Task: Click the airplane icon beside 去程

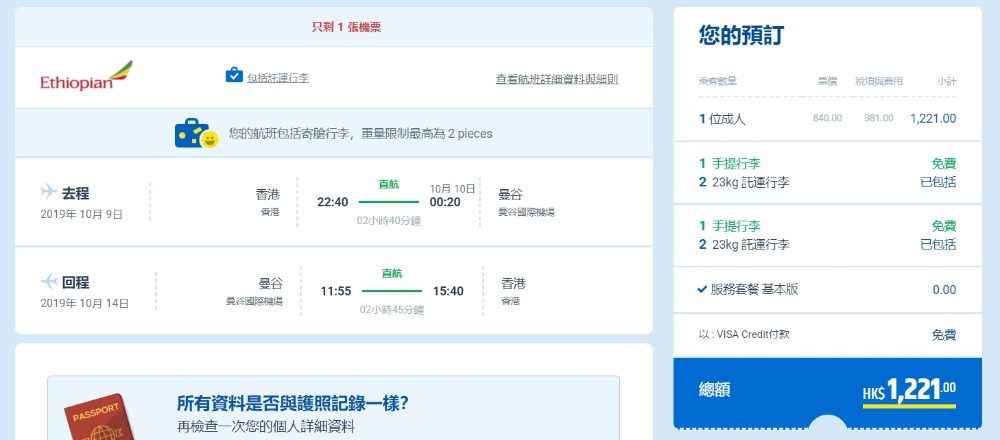Action: (x=48, y=192)
